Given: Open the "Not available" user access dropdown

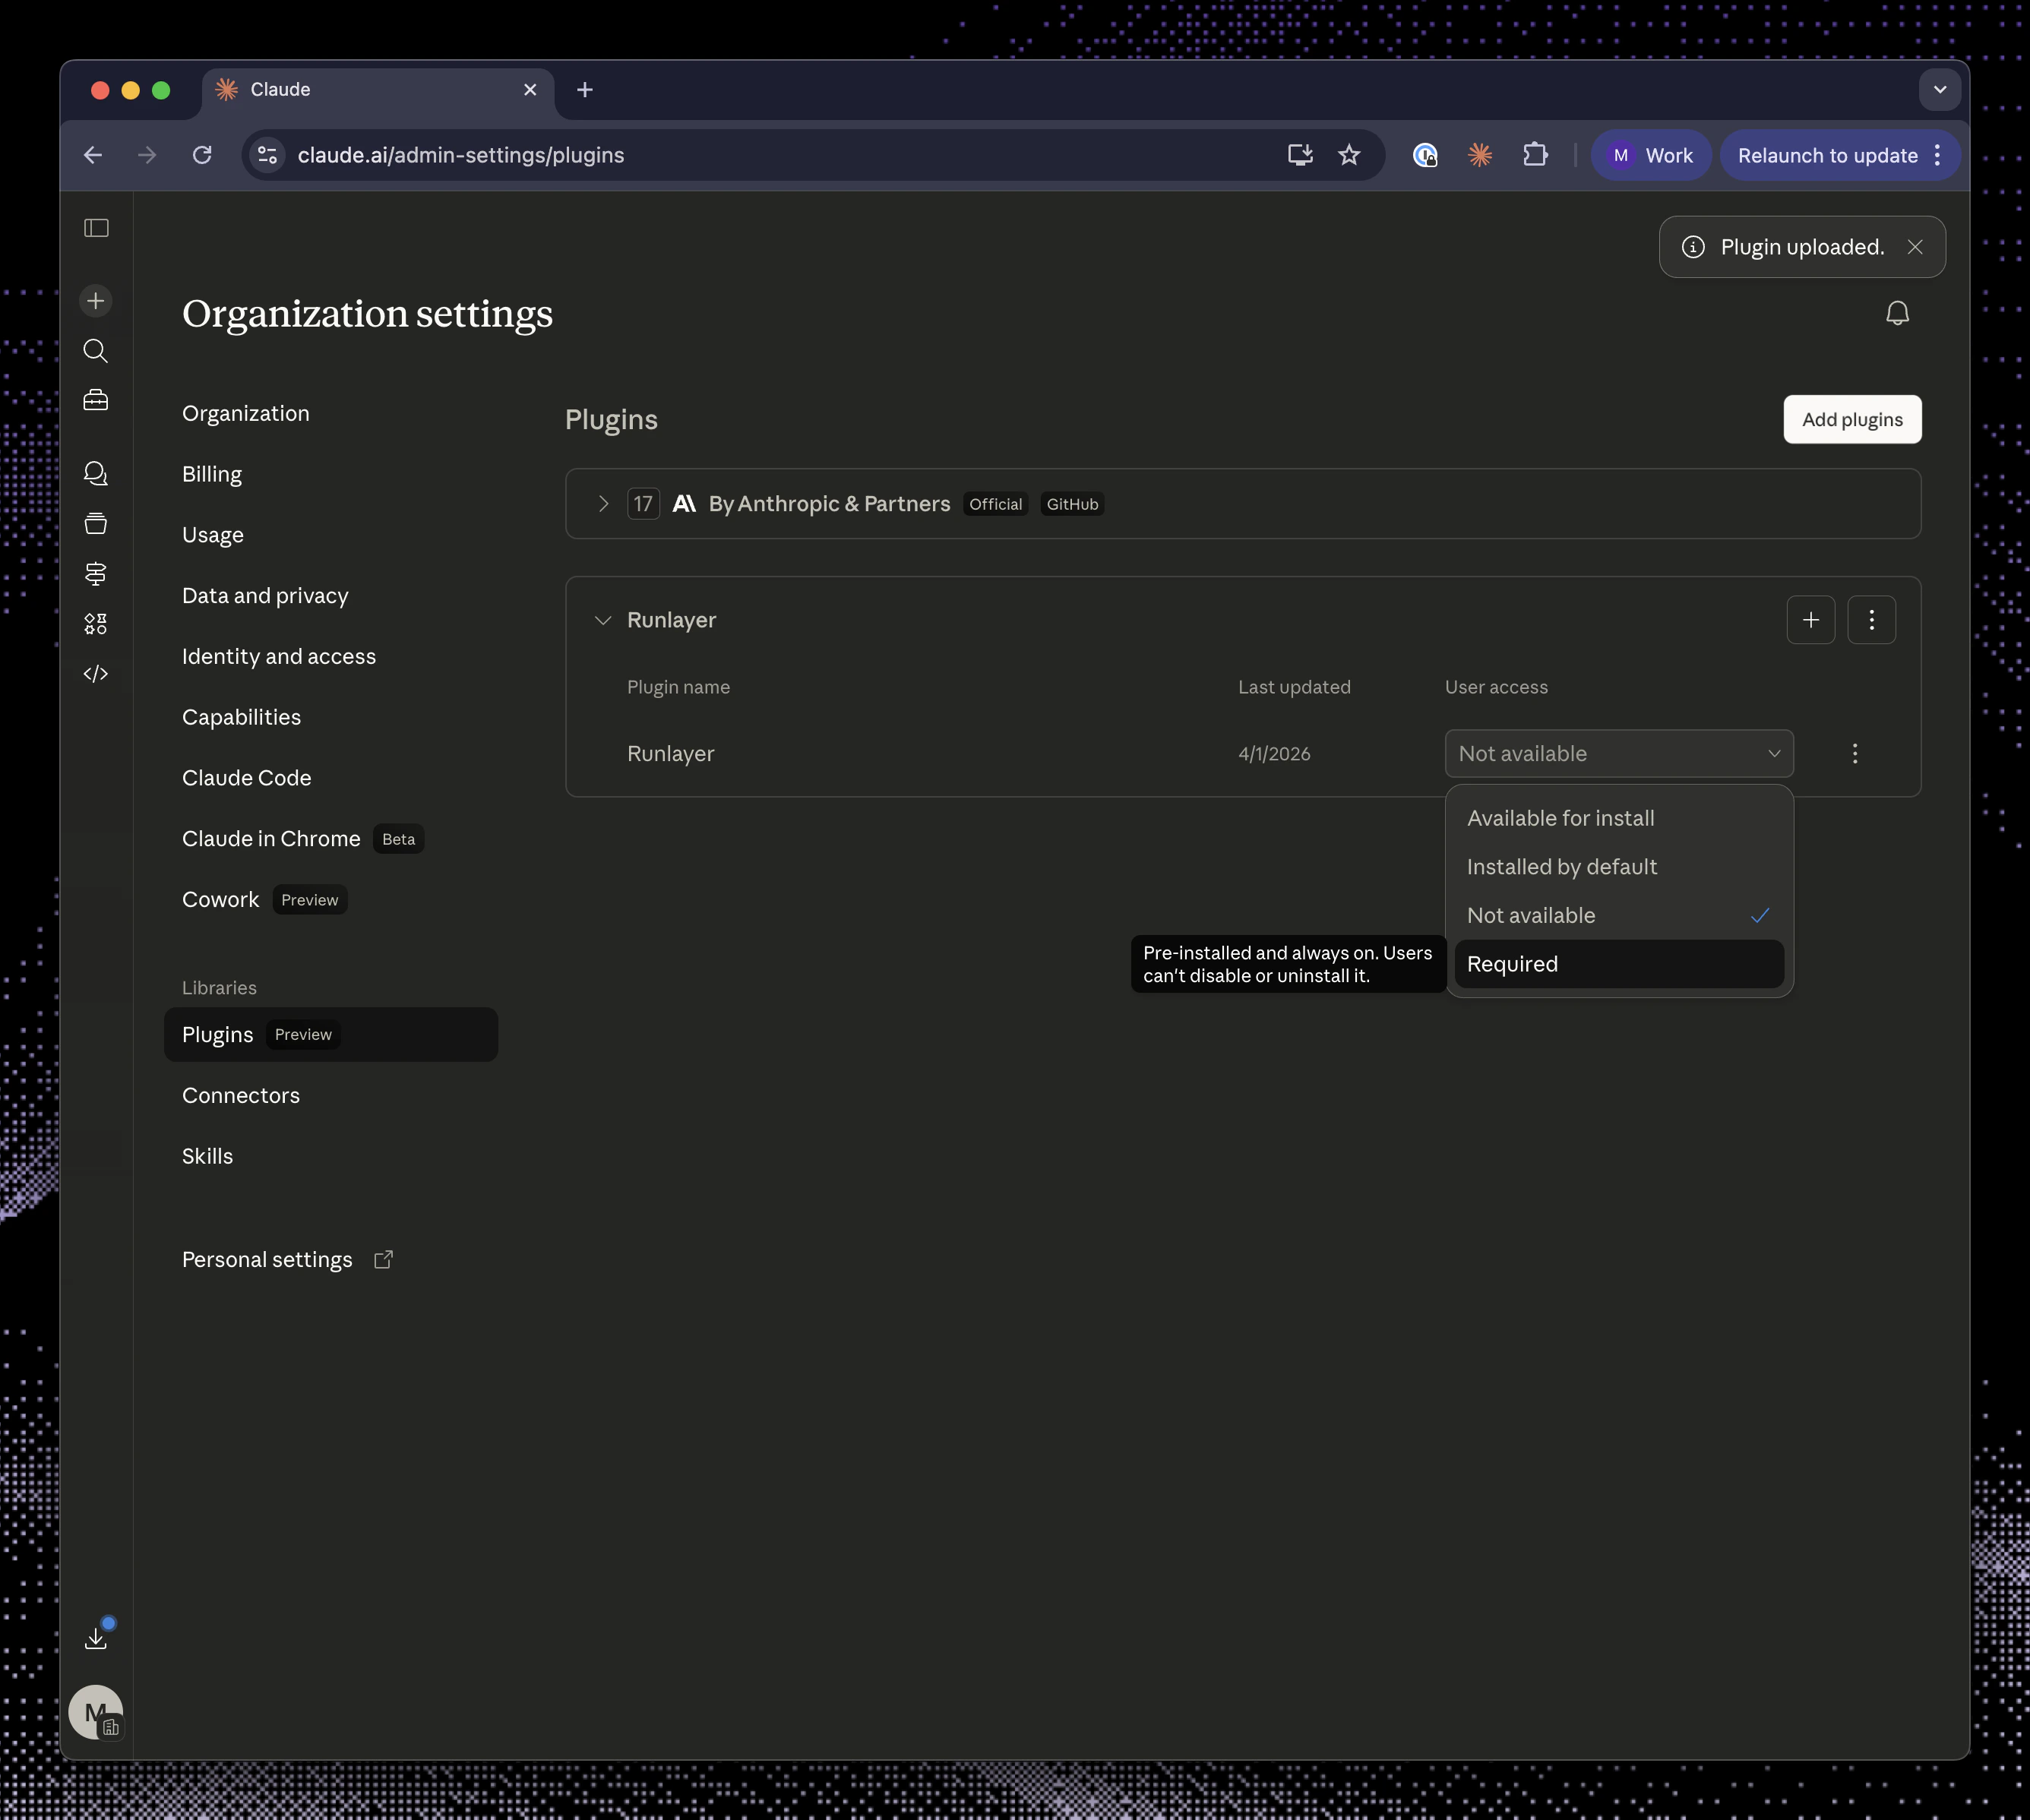Looking at the screenshot, I should [1619, 753].
